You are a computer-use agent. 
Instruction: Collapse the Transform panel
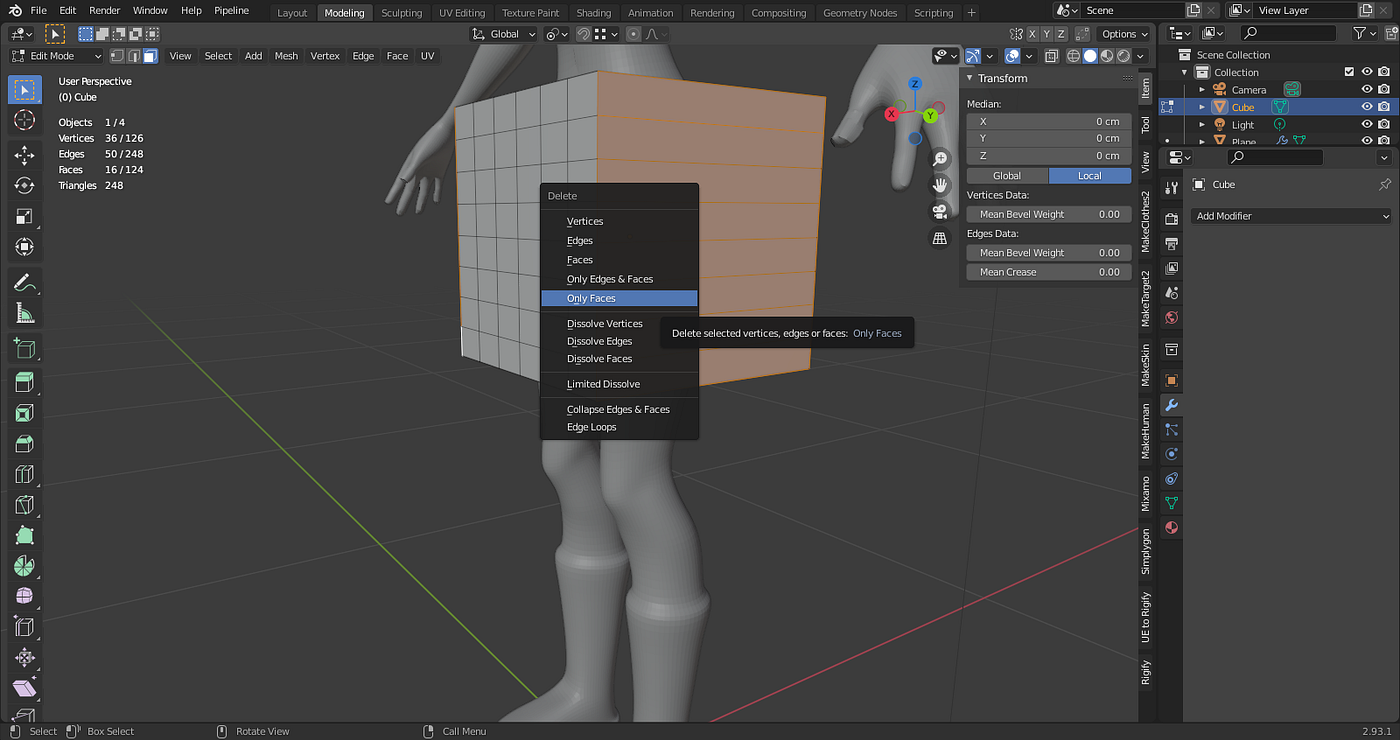tap(970, 78)
